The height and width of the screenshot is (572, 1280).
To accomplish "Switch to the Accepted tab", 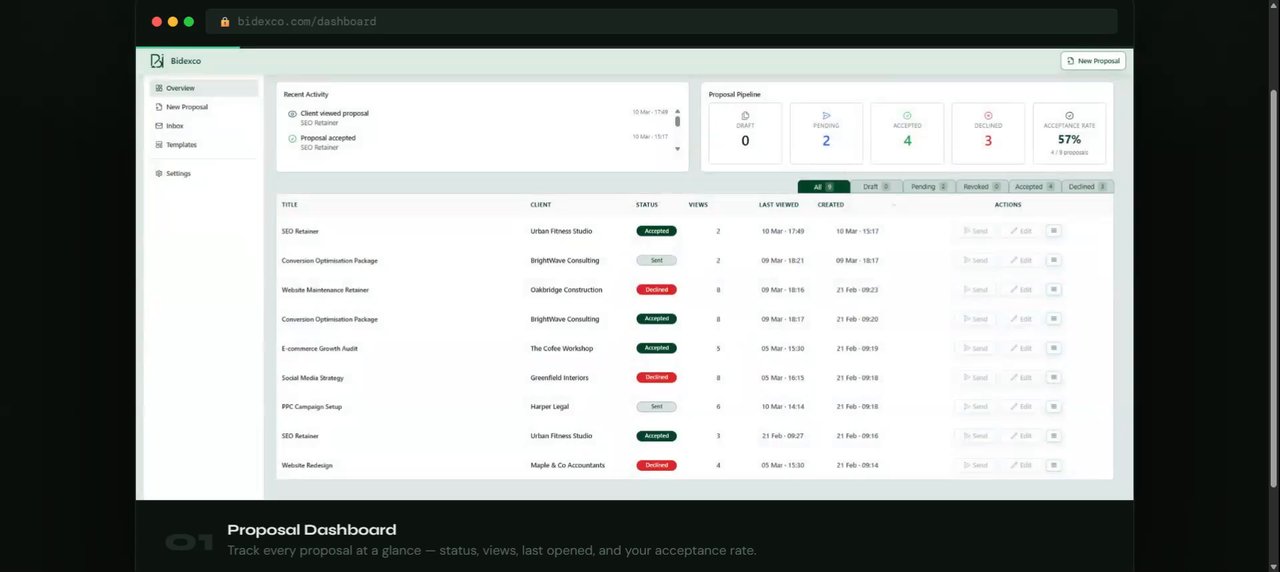I will click(1035, 187).
